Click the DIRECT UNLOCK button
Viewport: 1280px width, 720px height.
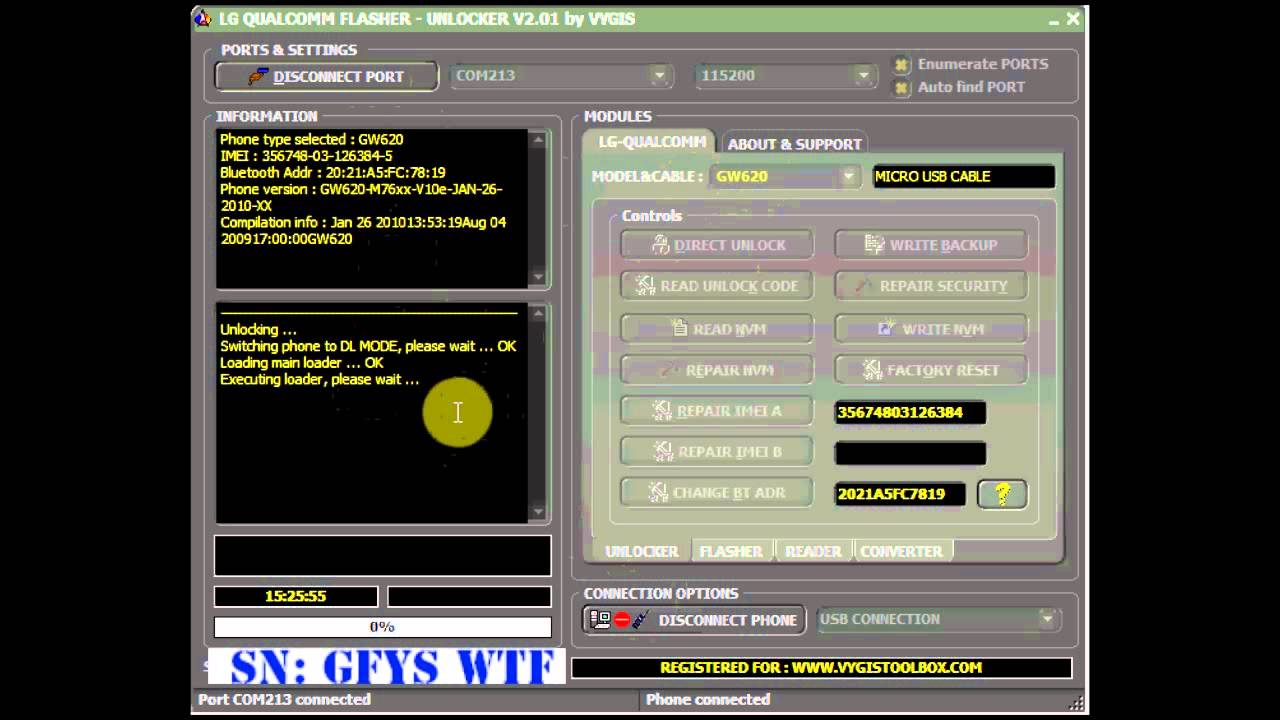click(717, 245)
